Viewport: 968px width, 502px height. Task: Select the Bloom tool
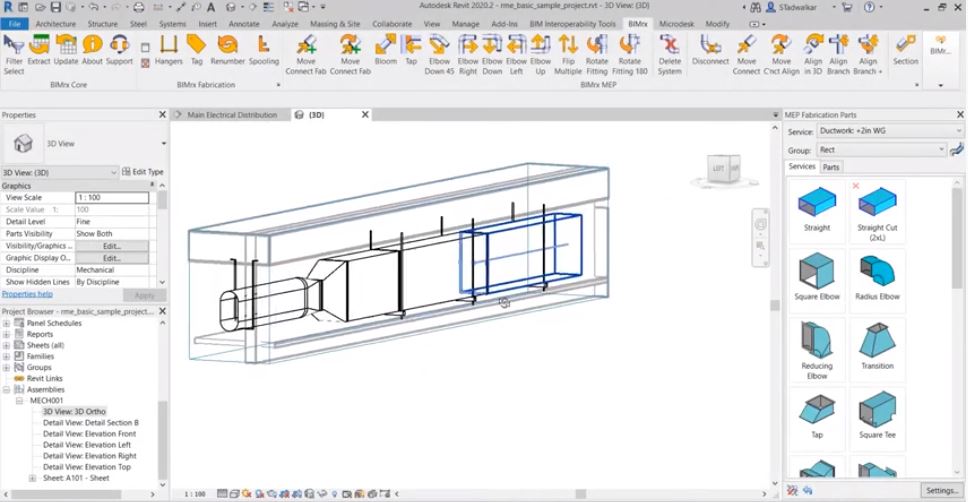click(x=385, y=49)
